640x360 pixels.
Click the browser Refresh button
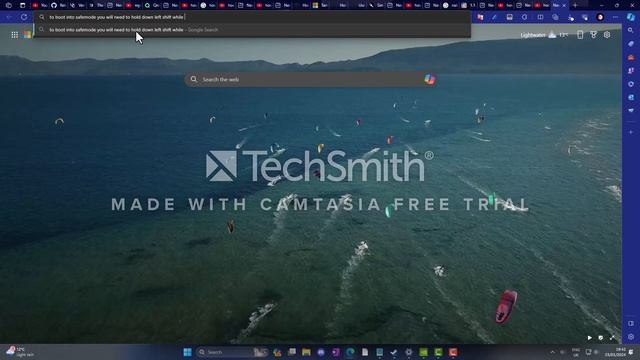24,17
